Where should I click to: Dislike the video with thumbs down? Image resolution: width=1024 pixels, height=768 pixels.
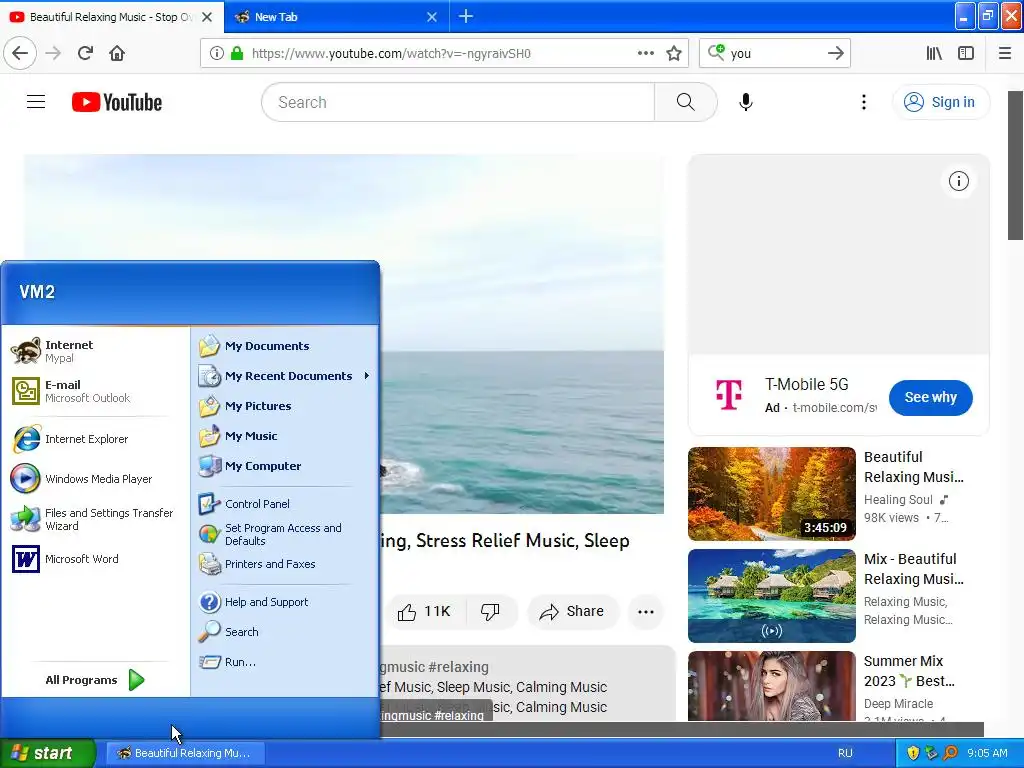(x=490, y=611)
